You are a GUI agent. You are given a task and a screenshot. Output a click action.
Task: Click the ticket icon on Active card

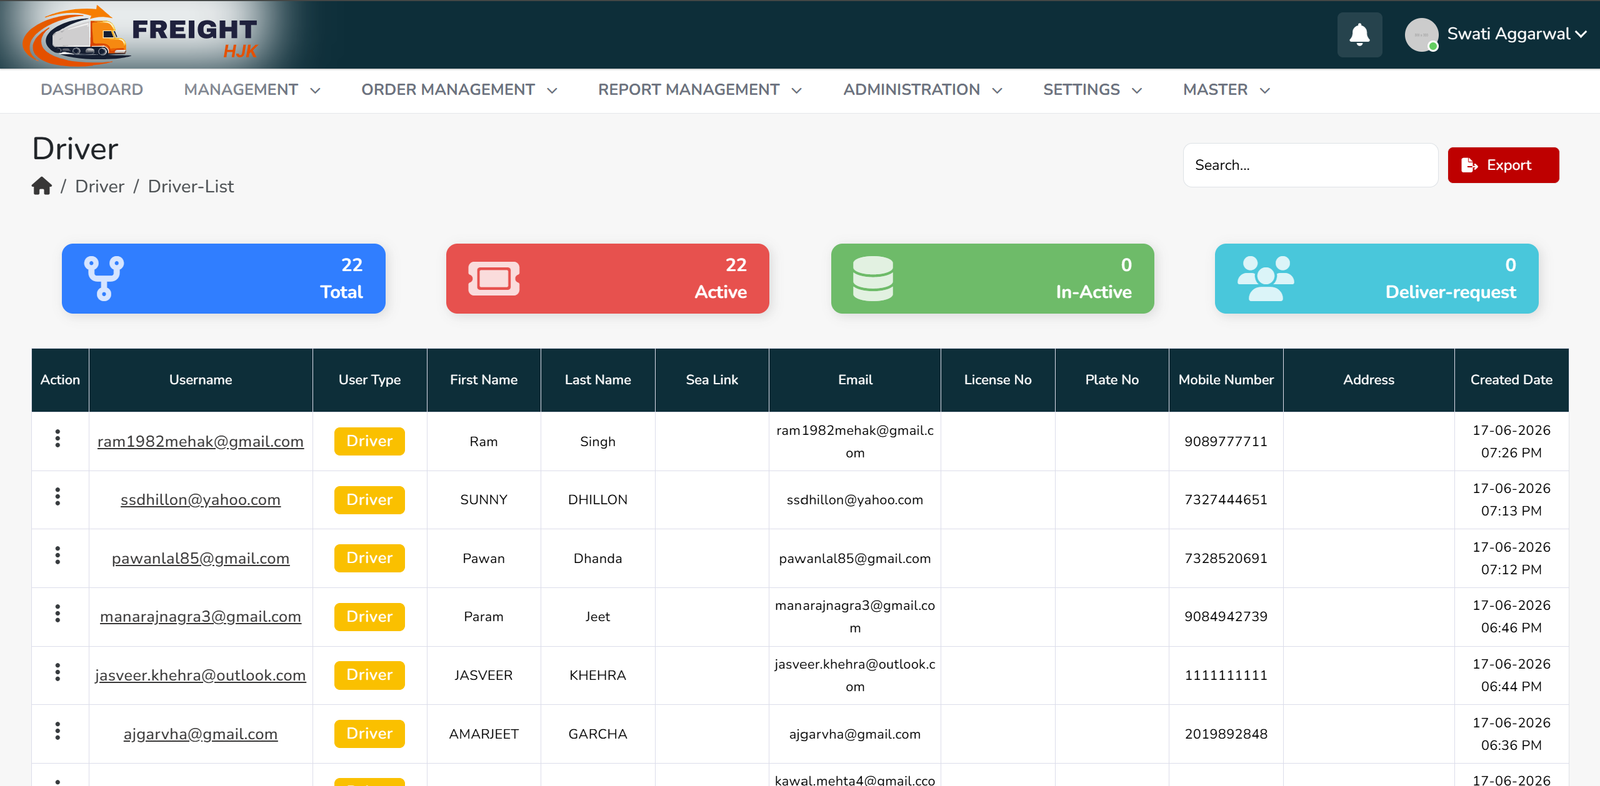point(494,279)
